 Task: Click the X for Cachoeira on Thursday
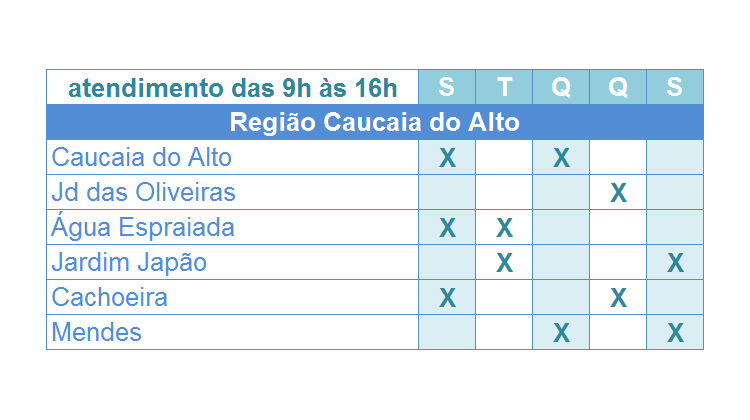pos(618,298)
